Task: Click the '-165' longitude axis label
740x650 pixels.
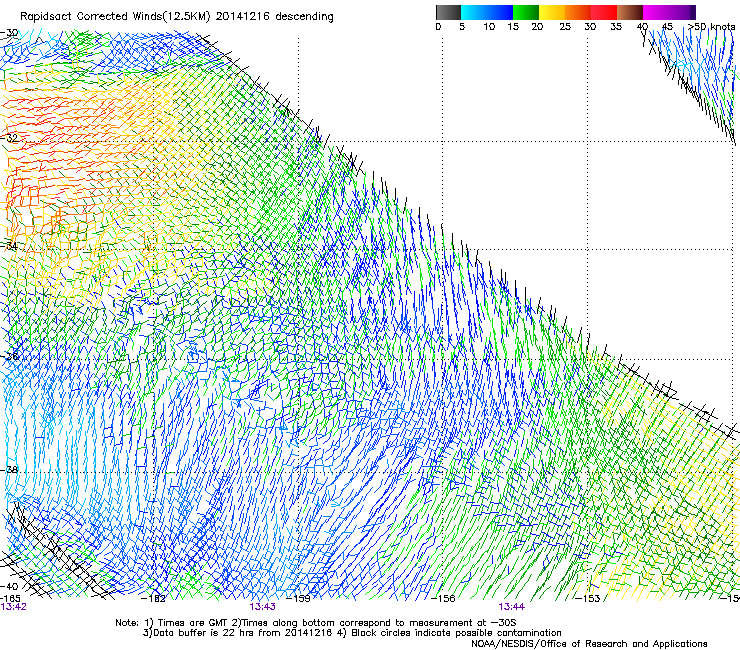Action: pyautogui.click(x=10, y=599)
